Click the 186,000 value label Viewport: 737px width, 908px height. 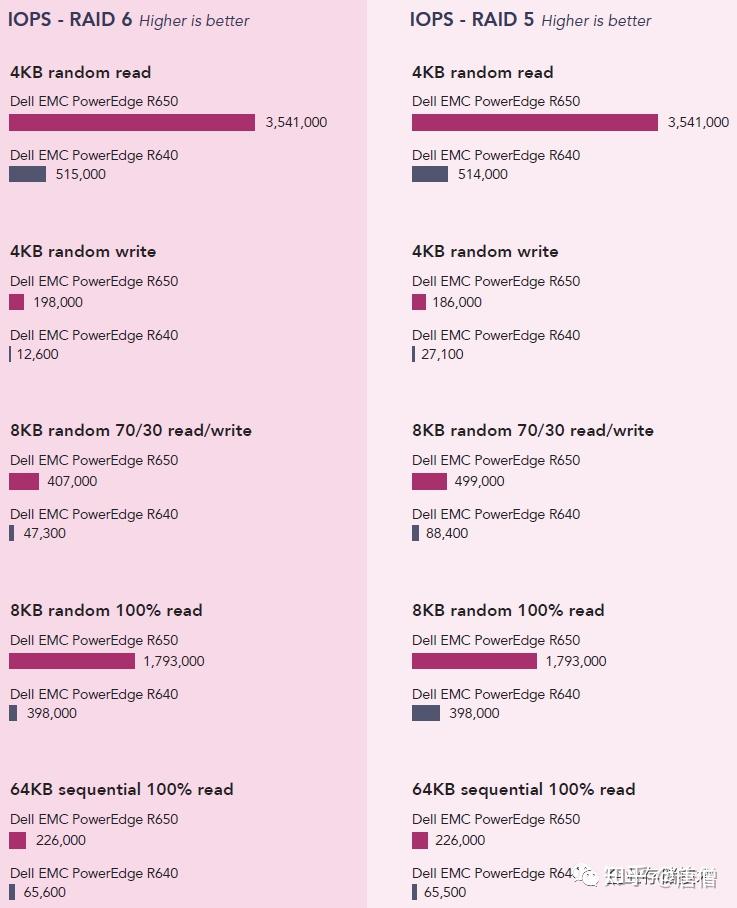[x=457, y=302]
